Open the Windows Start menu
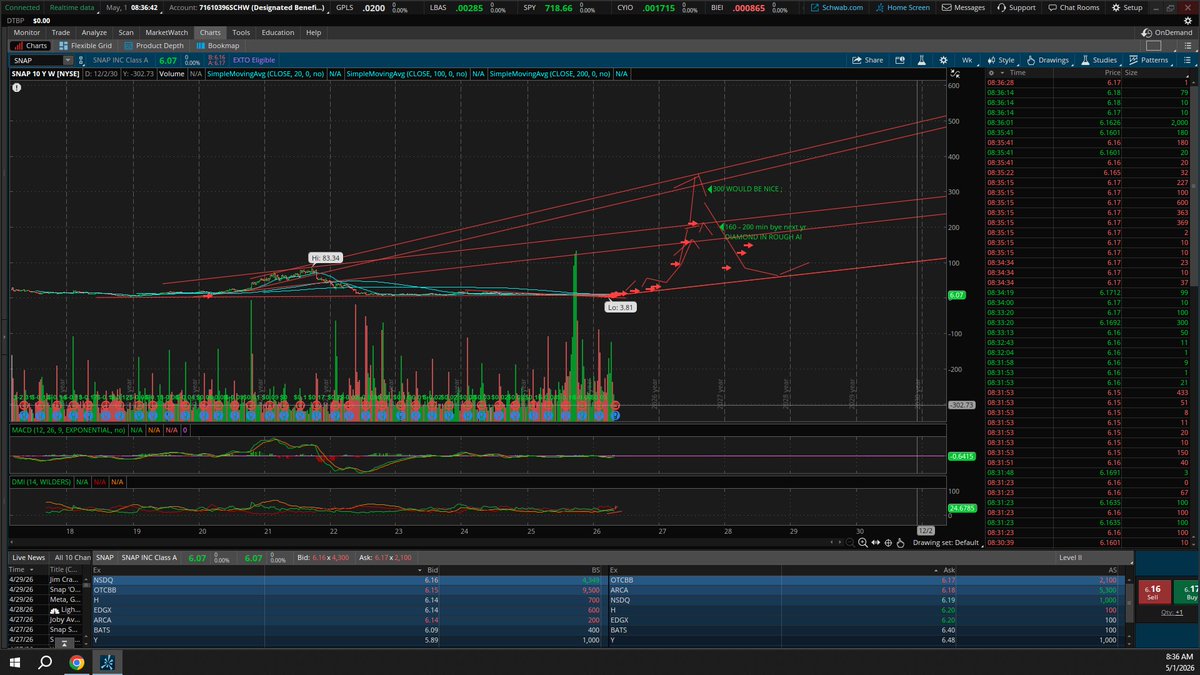 [x=15, y=662]
